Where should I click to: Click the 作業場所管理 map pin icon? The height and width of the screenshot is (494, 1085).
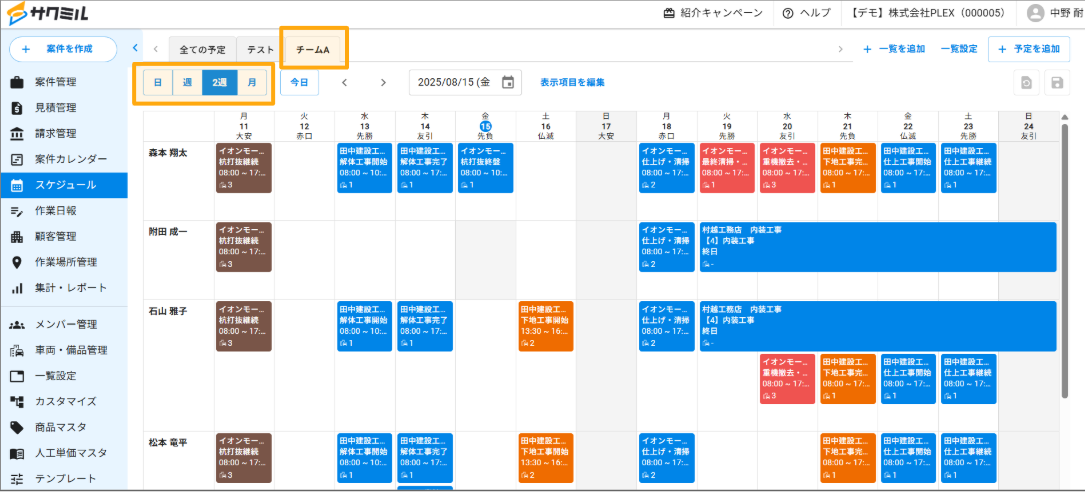[x=17, y=262]
